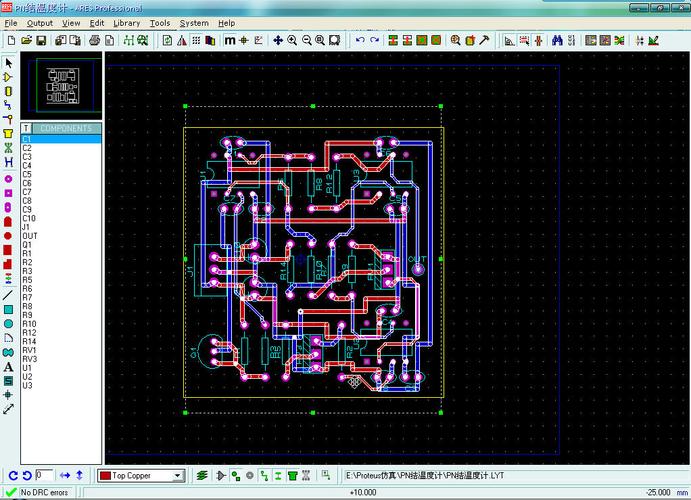The height and width of the screenshot is (500, 691).
Task: Click the pan (four blue arrows) icon
Action: click(278, 41)
